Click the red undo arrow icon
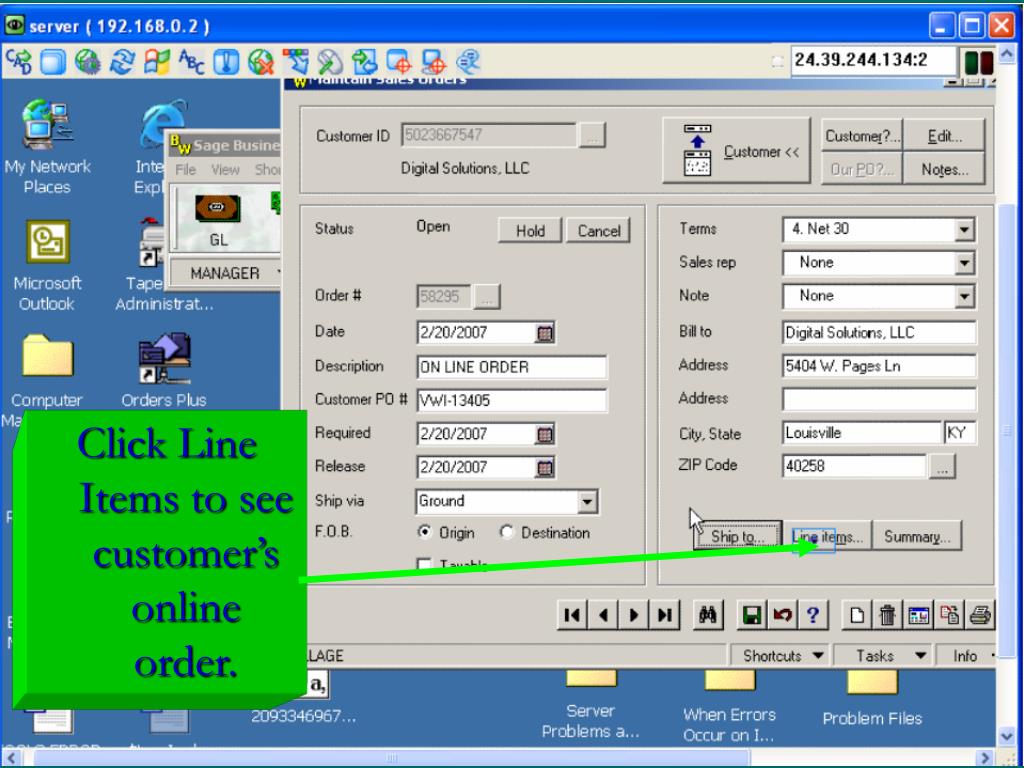 (782, 615)
